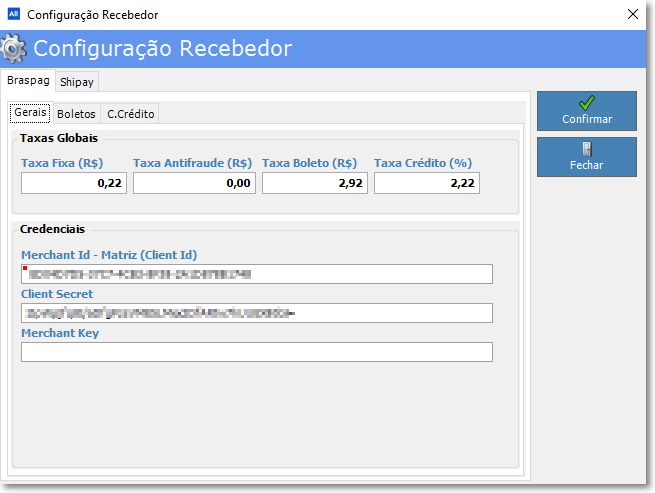This screenshot has height=493, width=655.
Task: Click the Merchant Id - Matriz text box
Action: (x=257, y=274)
